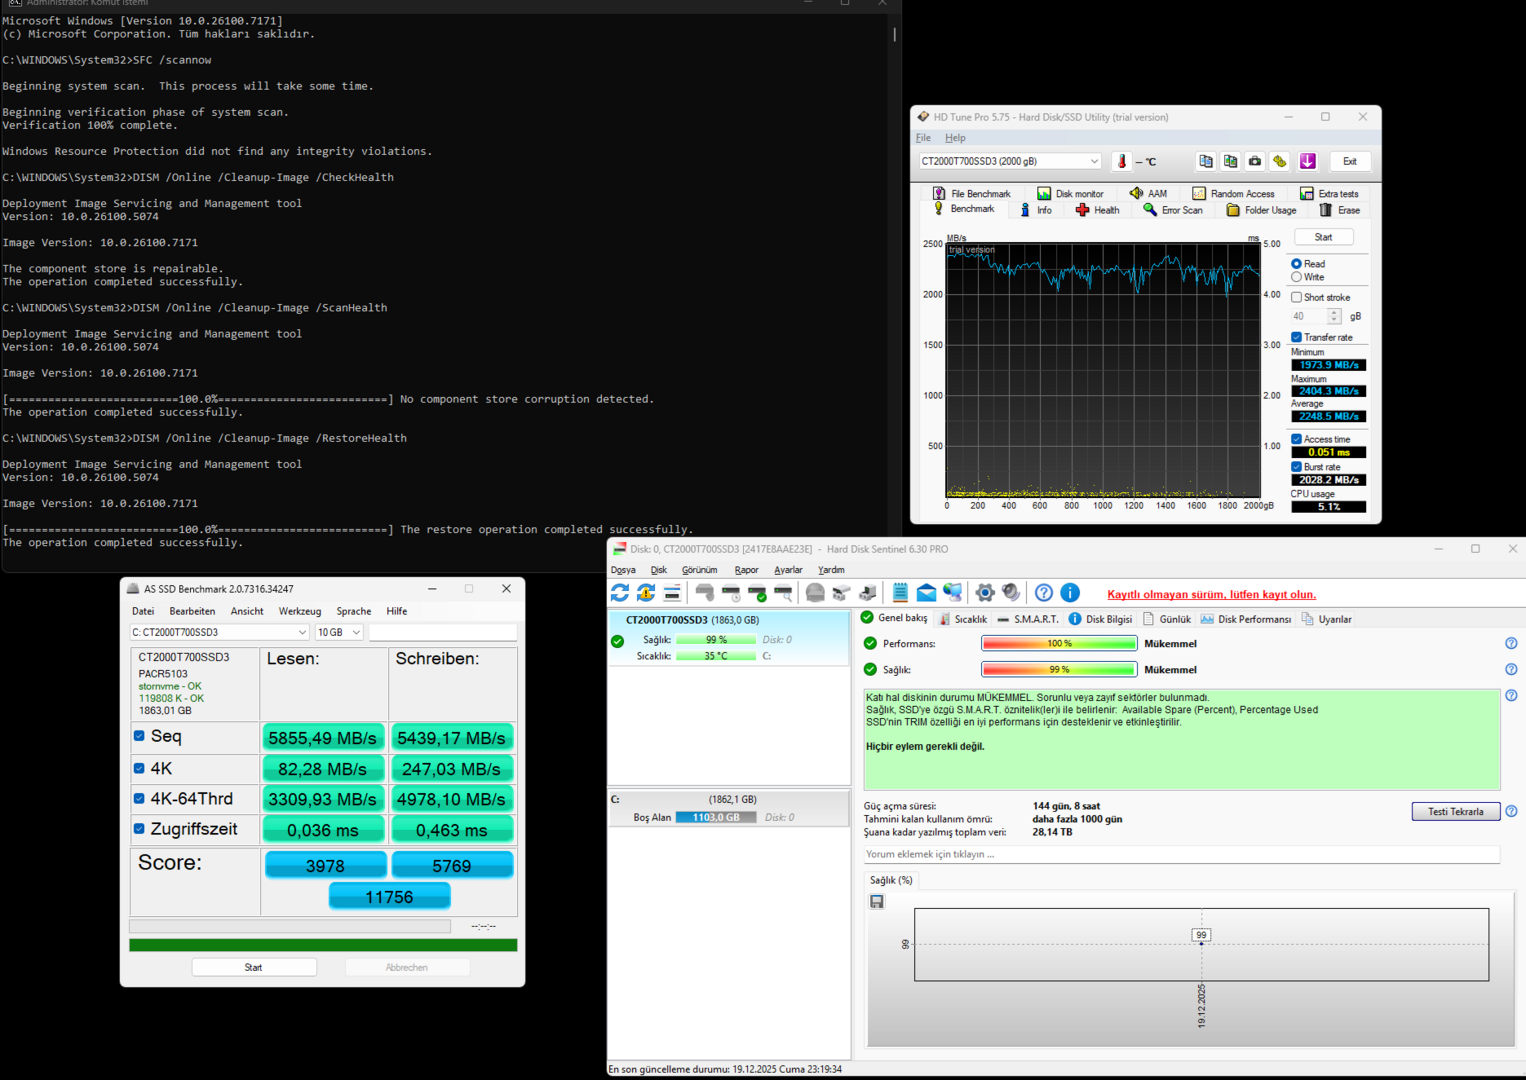Image resolution: width=1526 pixels, height=1080 pixels.
Task: Switch to the Error Scan tab
Action: [1173, 210]
